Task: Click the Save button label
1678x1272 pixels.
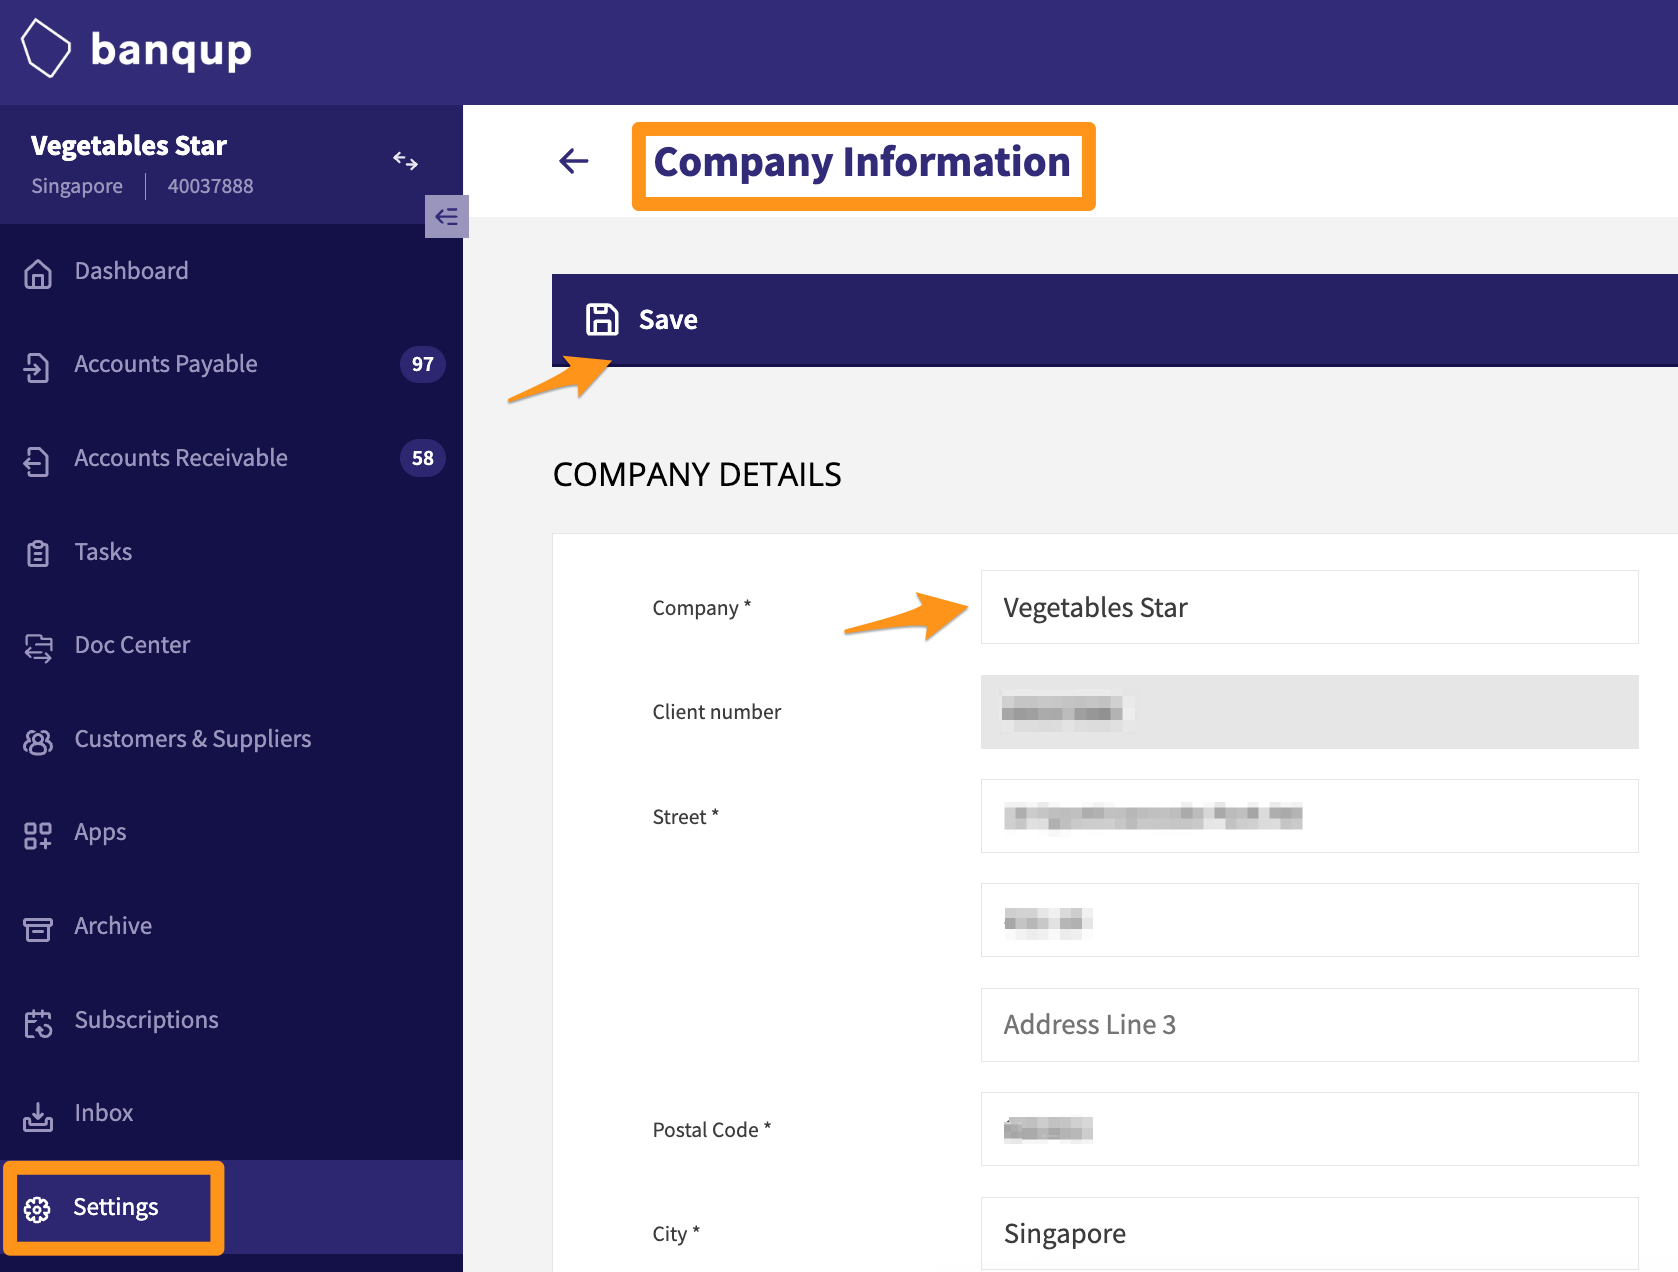Action: [x=668, y=320]
